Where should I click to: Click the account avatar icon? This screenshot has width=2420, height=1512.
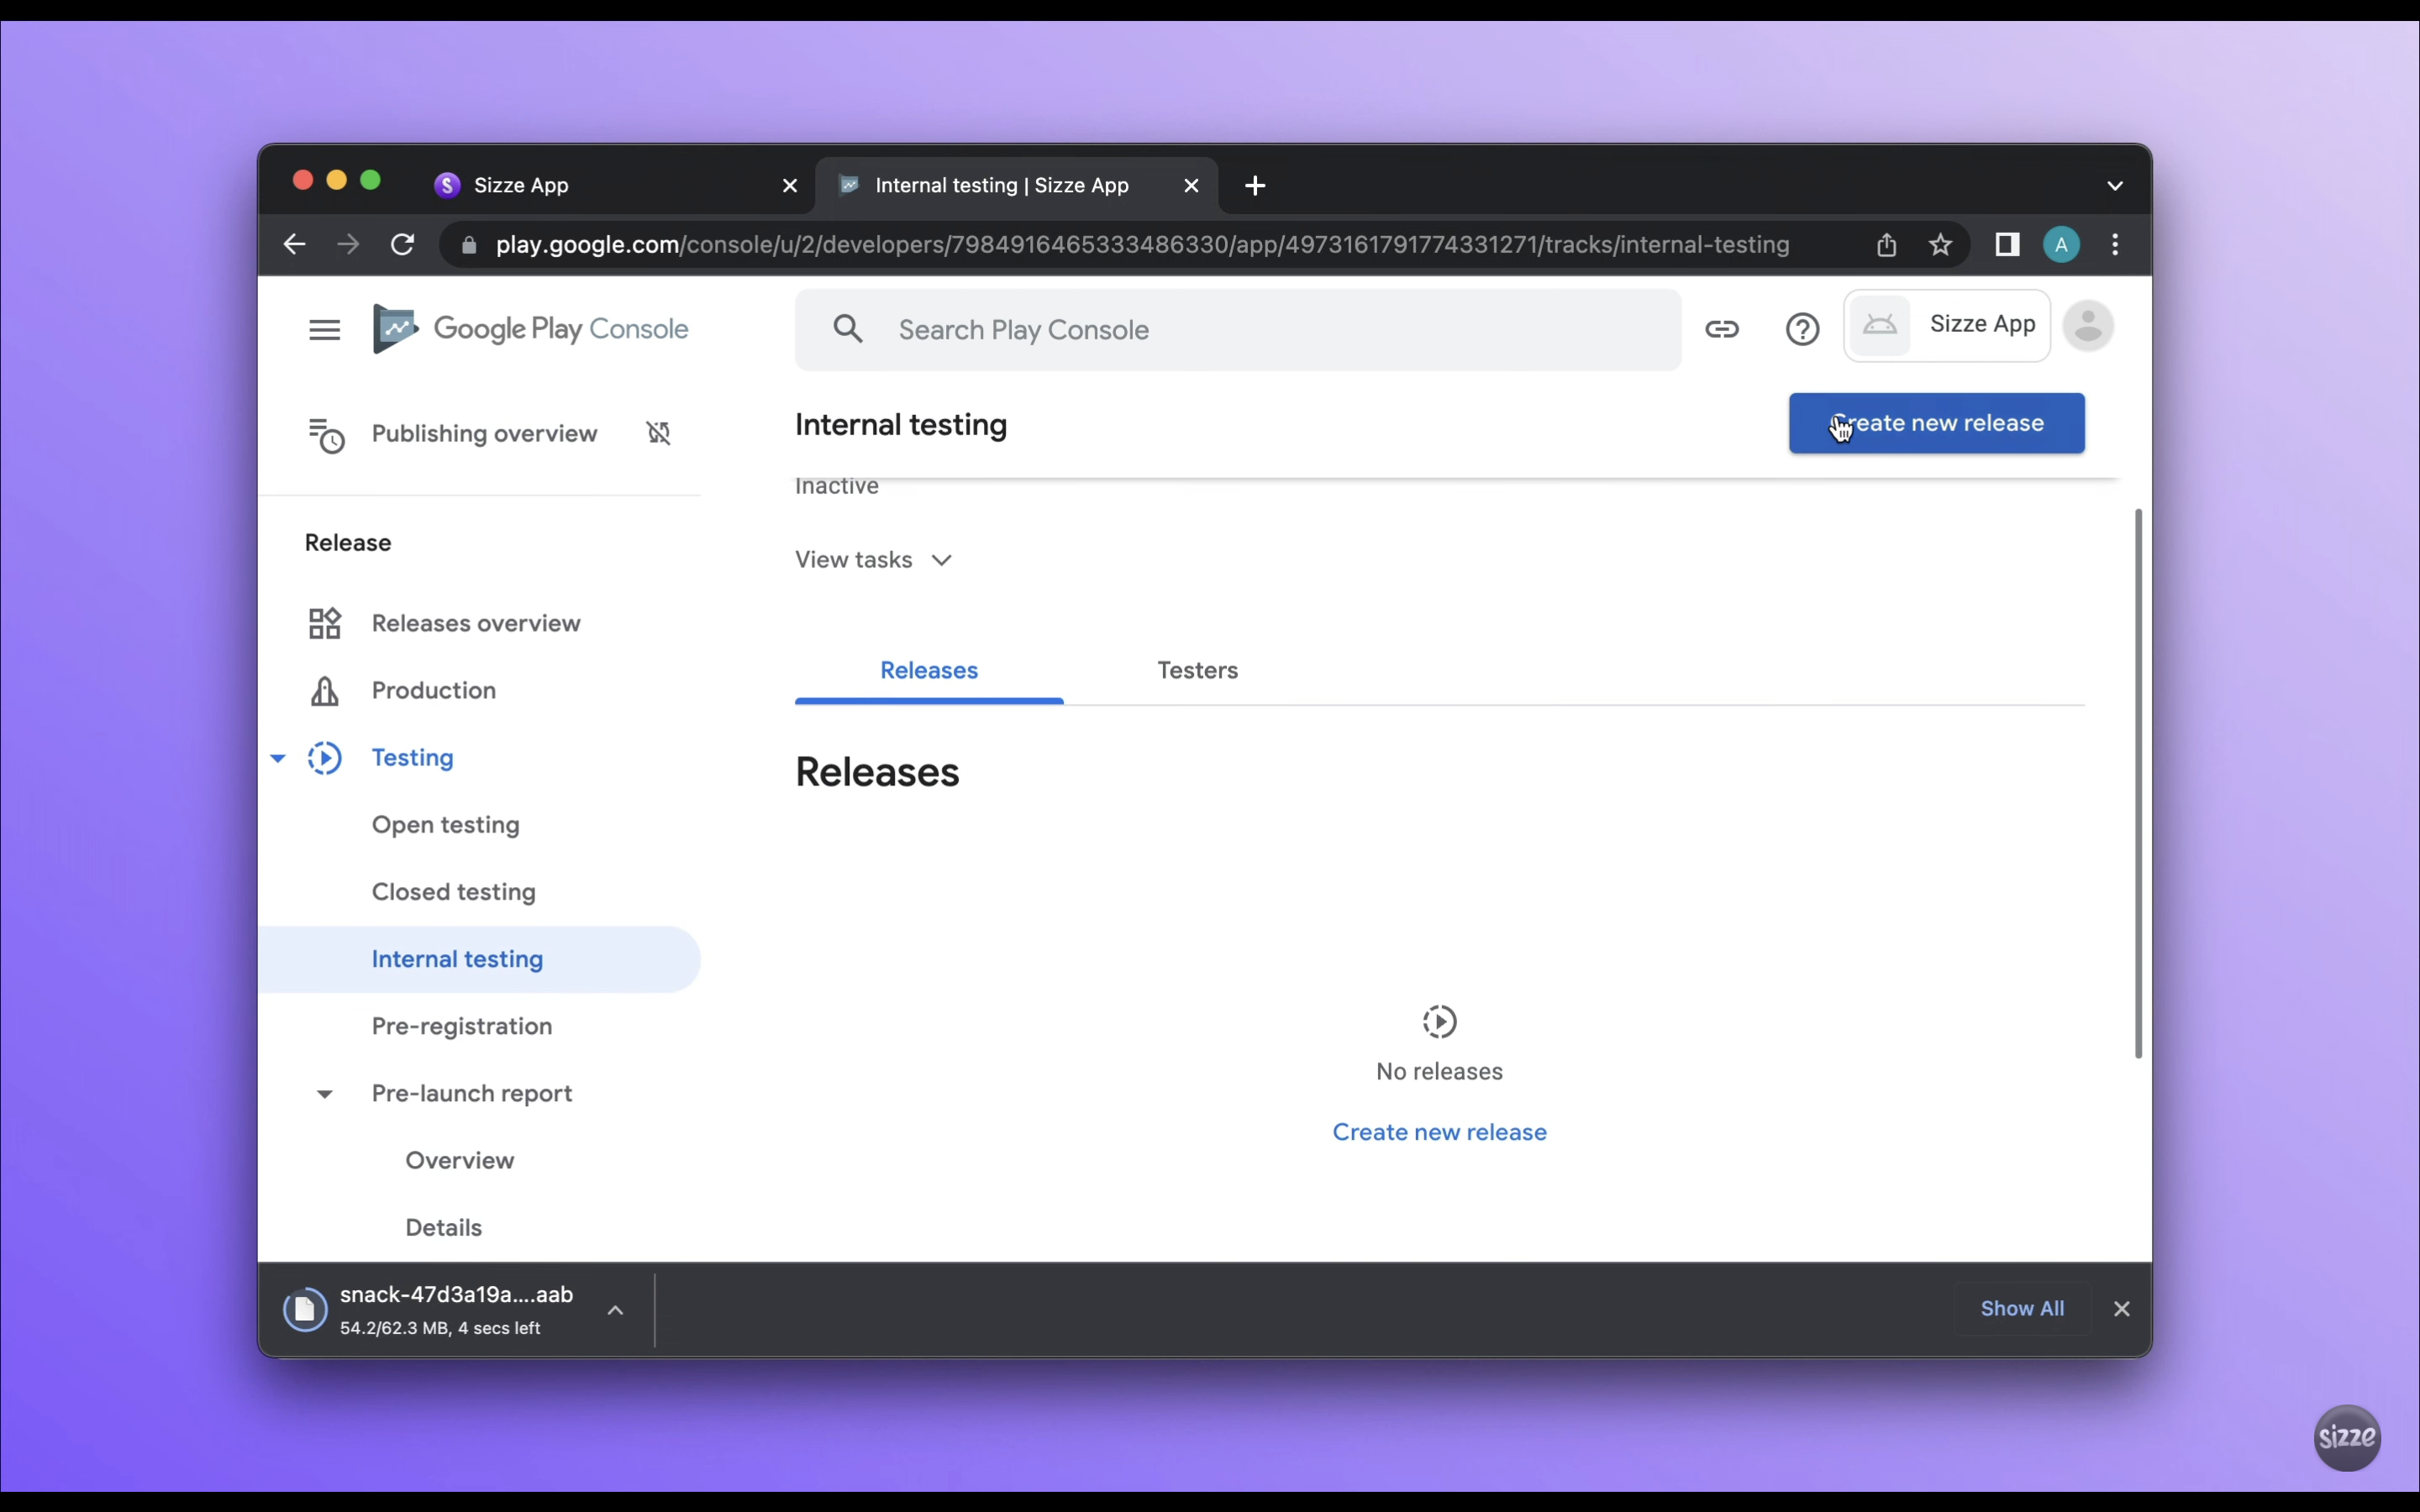(2088, 326)
